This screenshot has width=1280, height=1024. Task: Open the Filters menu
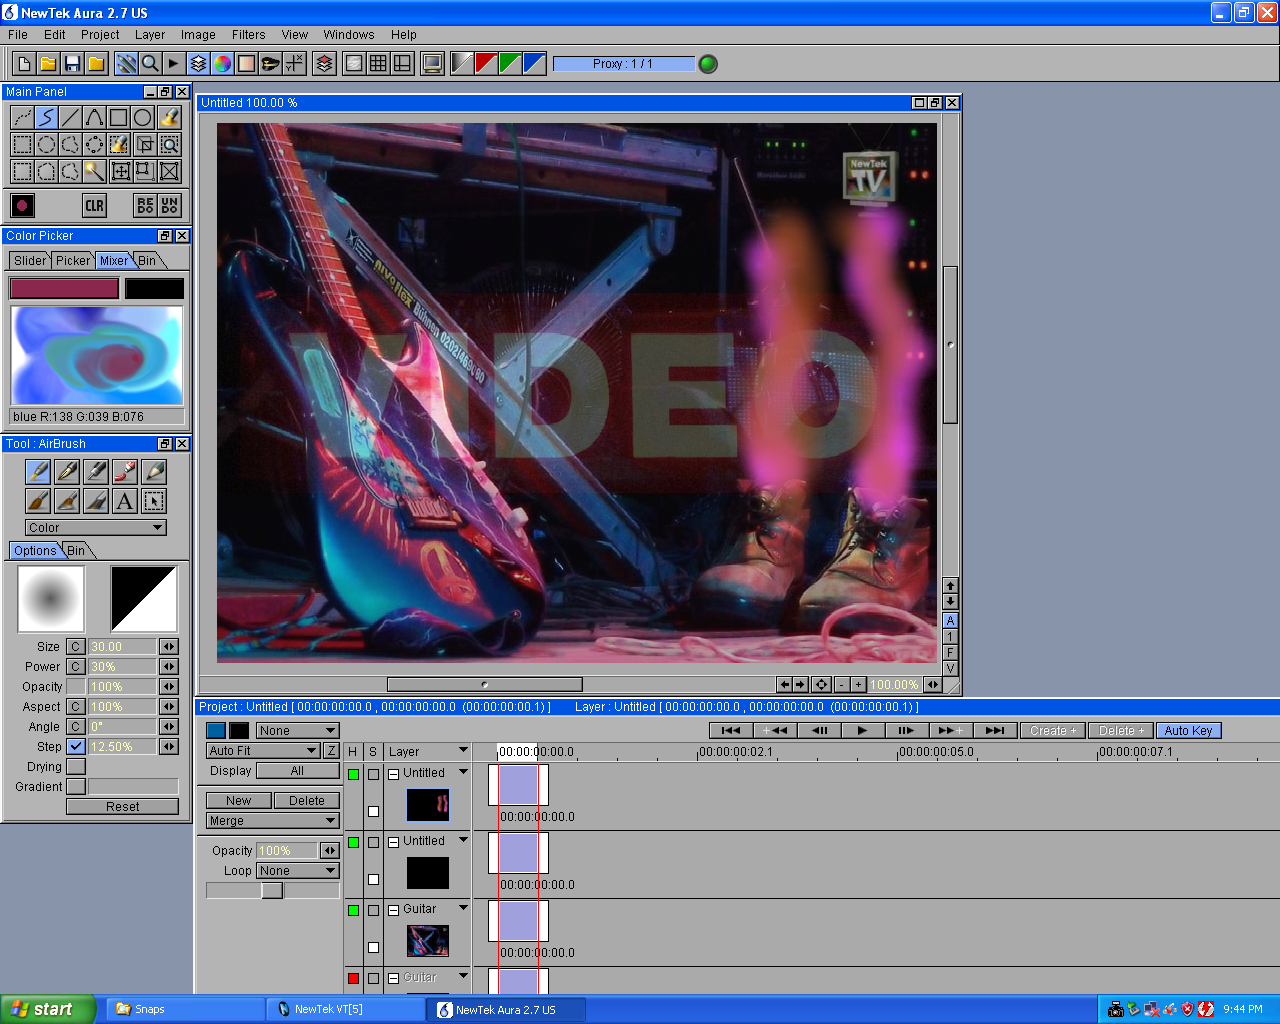[248, 34]
